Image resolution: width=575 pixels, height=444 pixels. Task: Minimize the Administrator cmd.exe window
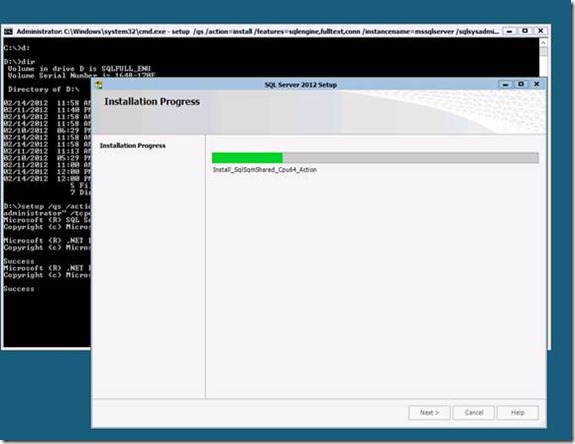(509, 31)
